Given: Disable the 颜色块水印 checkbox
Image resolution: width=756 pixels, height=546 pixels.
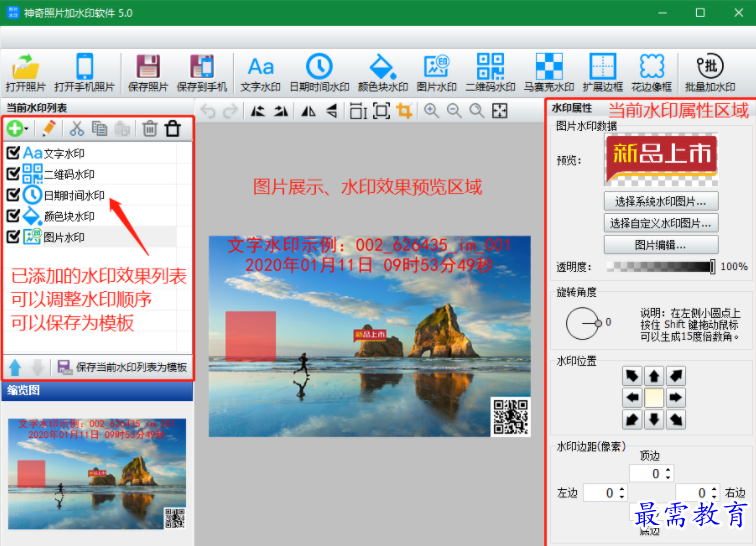Looking at the screenshot, I should click(x=13, y=216).
